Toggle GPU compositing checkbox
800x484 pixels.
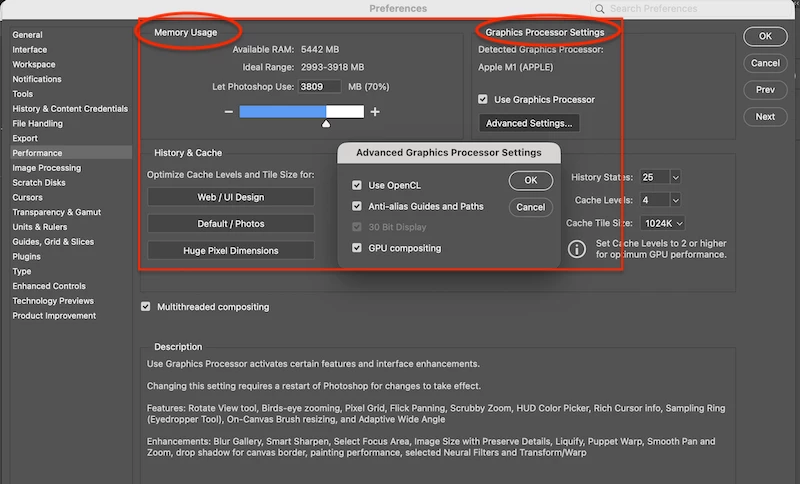coord(357,248)
